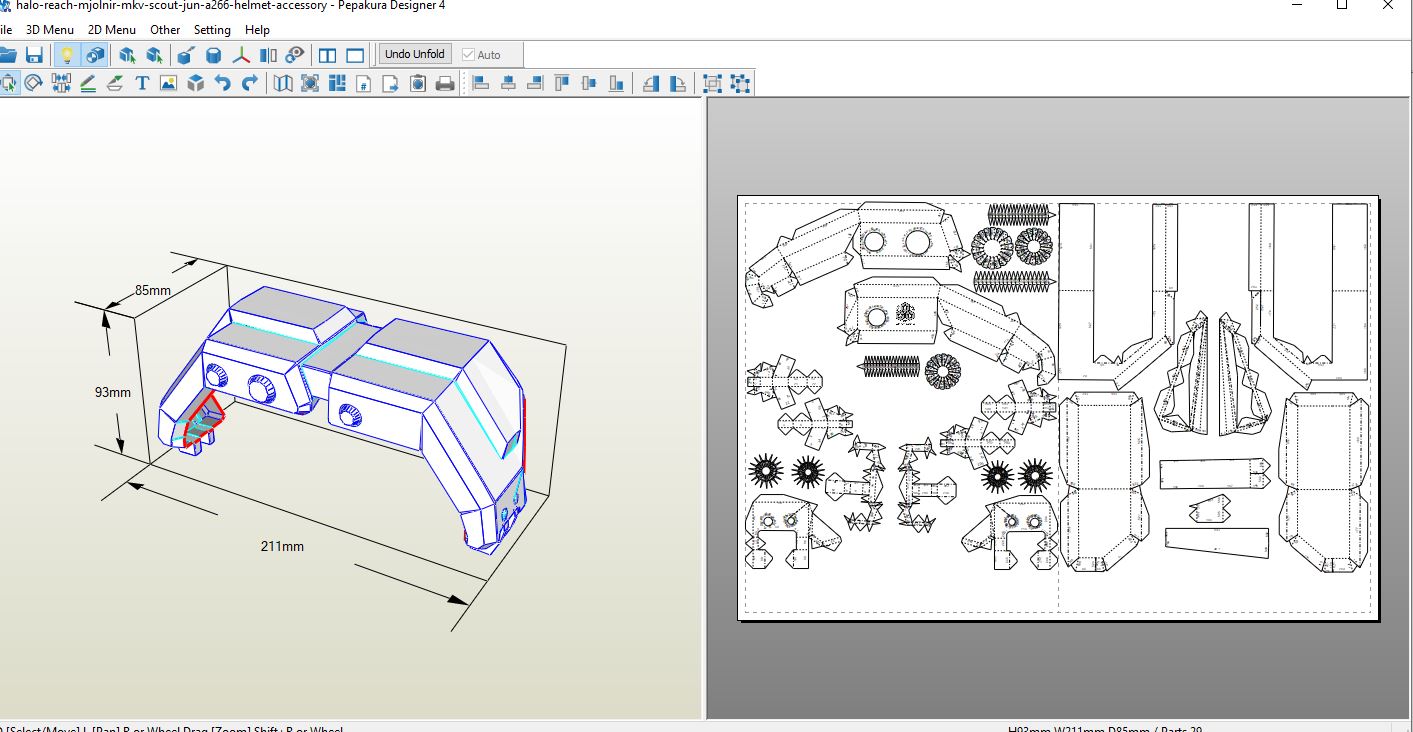Align selected parts to the bottom

click(616, 83)
